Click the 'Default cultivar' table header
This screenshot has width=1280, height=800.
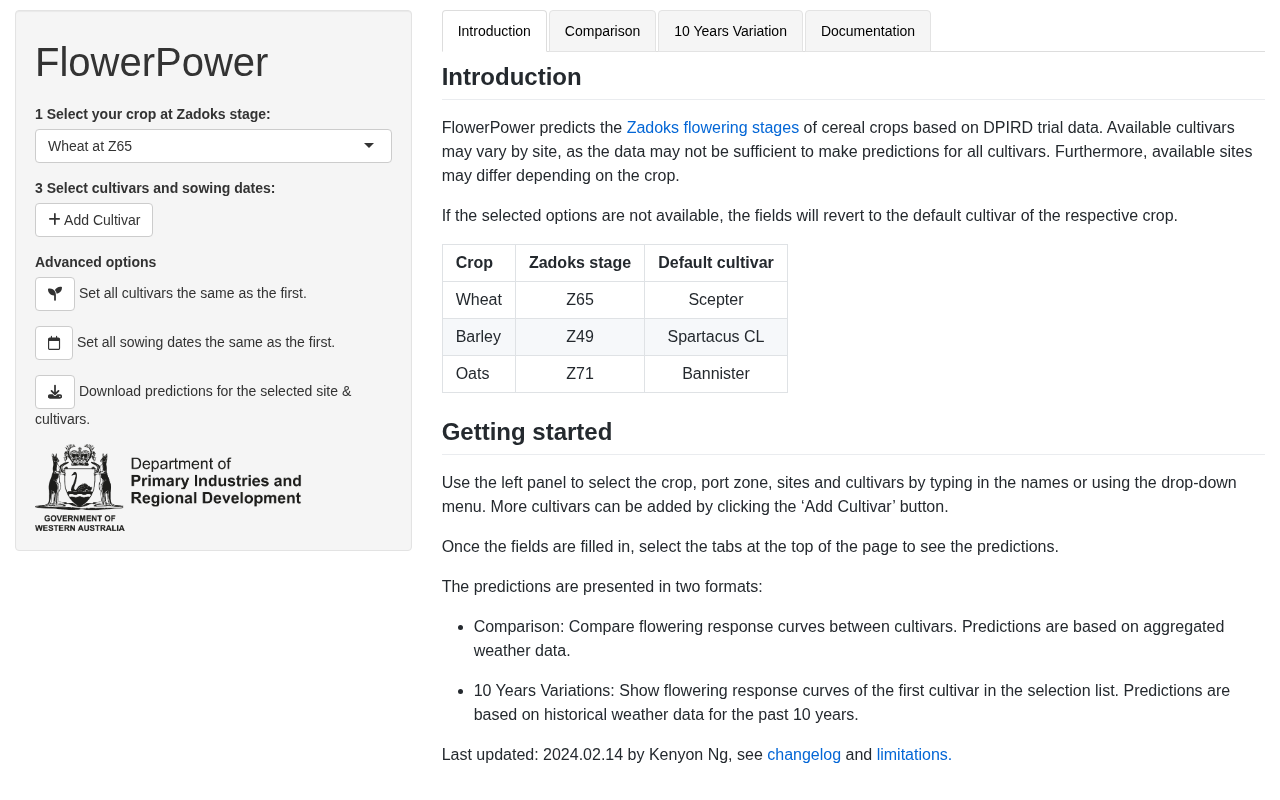coord(715,263)
